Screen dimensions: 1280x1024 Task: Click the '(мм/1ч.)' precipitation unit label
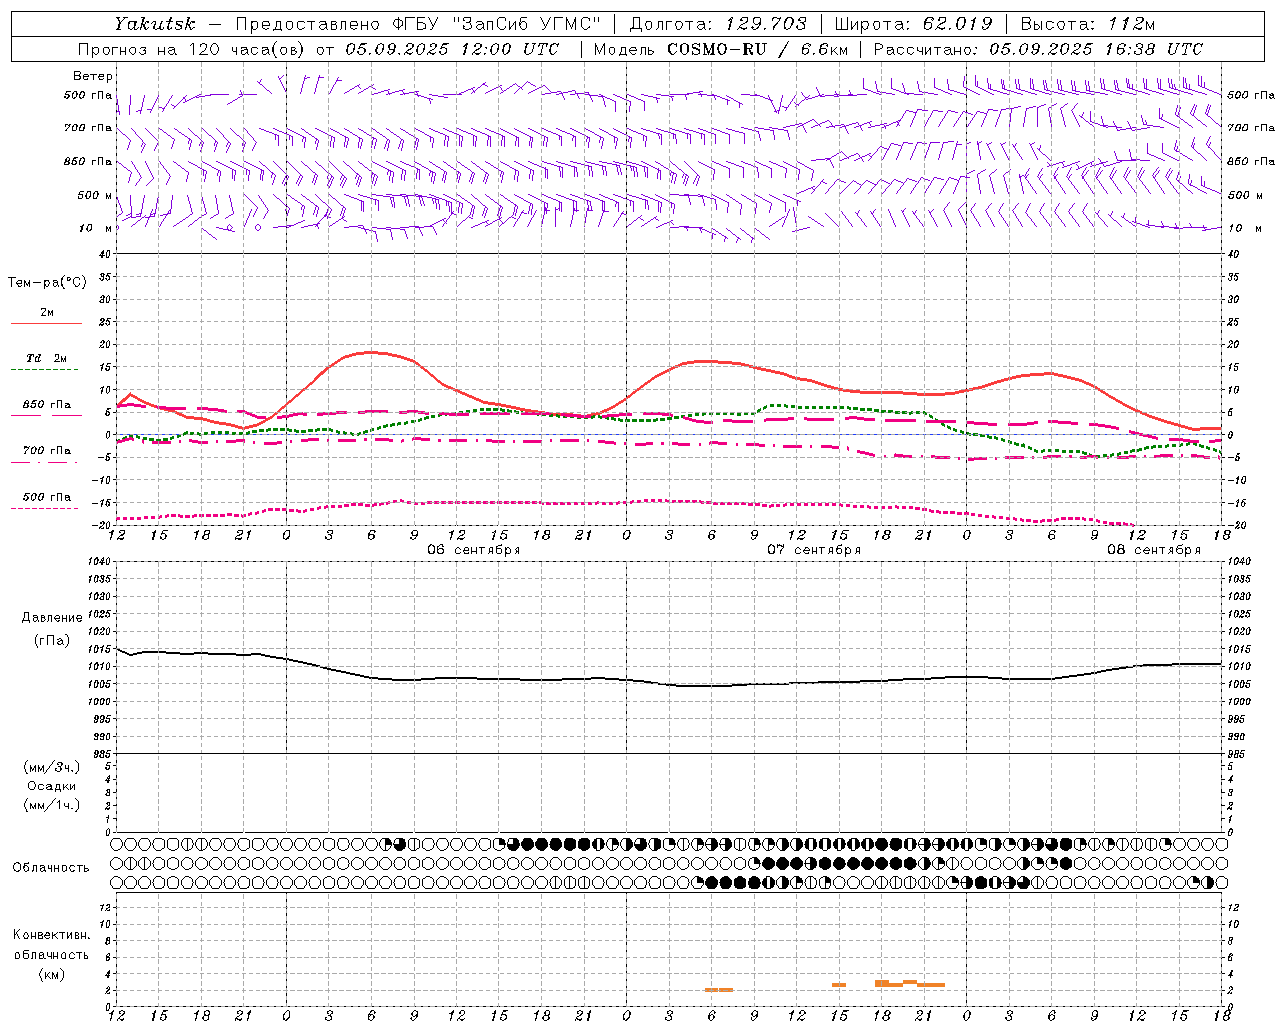(x=52, y=805)
